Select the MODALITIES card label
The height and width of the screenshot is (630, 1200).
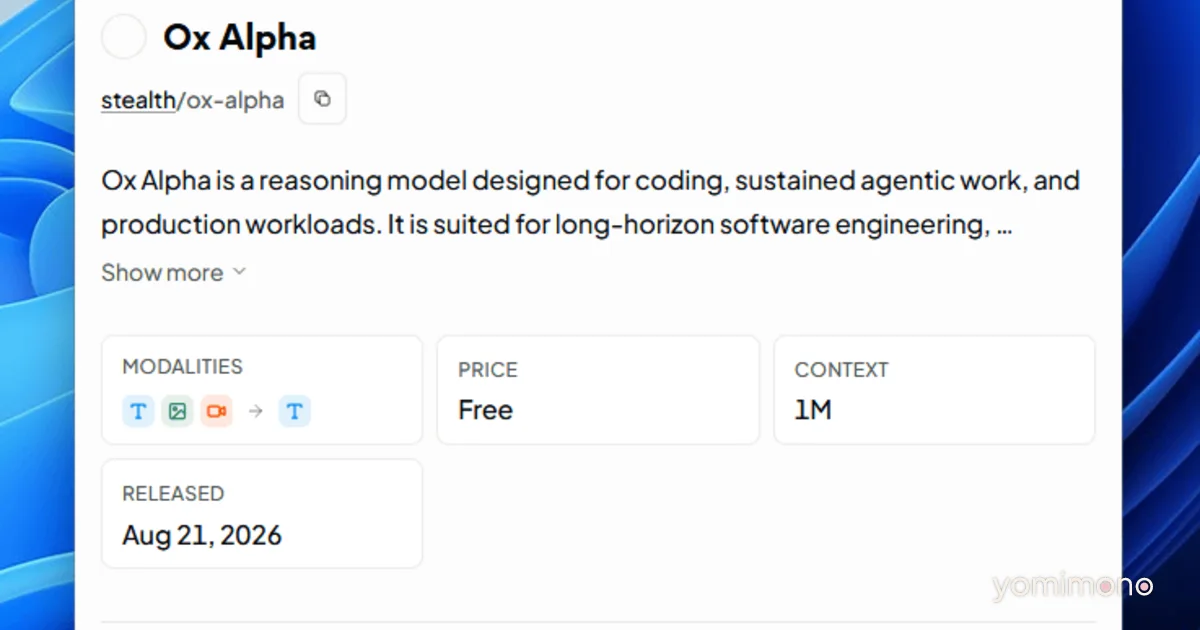pos(182,367)
